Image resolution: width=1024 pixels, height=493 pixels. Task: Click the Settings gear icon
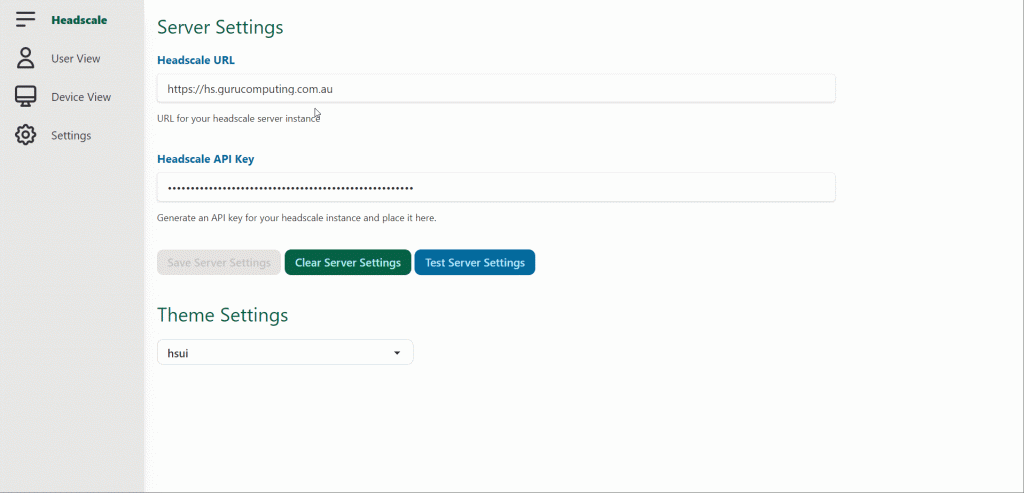click(25, 135)
